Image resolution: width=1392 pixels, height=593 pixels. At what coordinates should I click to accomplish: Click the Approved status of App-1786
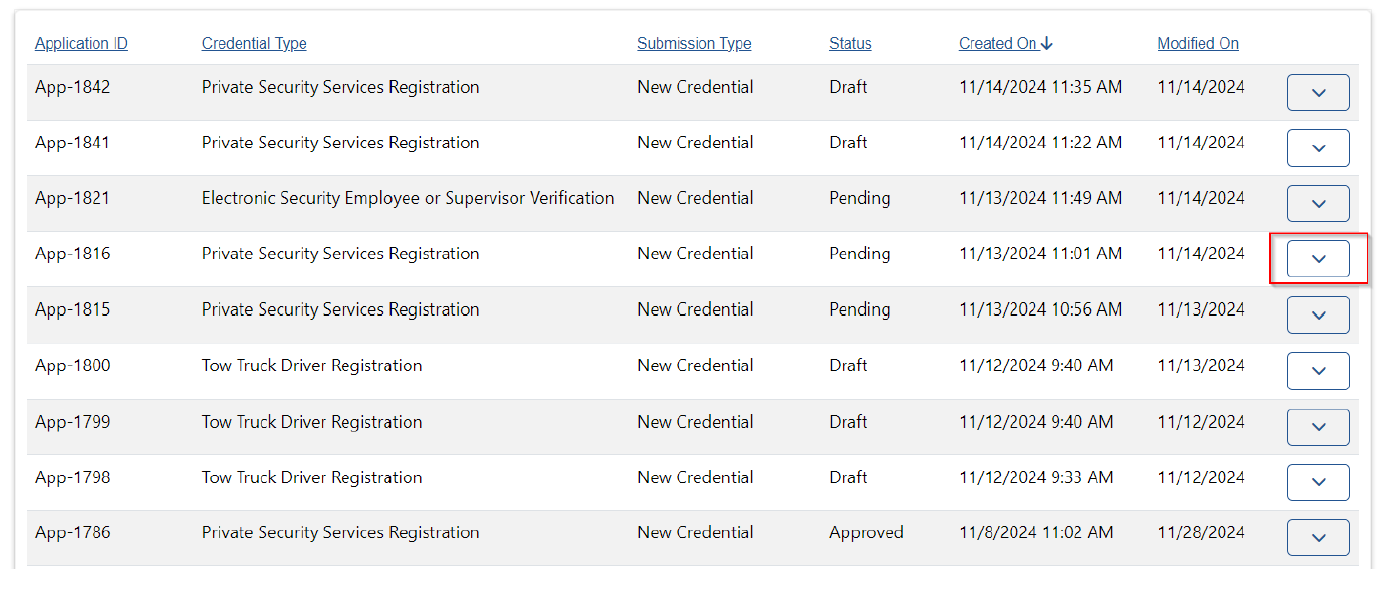click(x=866, y=533)
